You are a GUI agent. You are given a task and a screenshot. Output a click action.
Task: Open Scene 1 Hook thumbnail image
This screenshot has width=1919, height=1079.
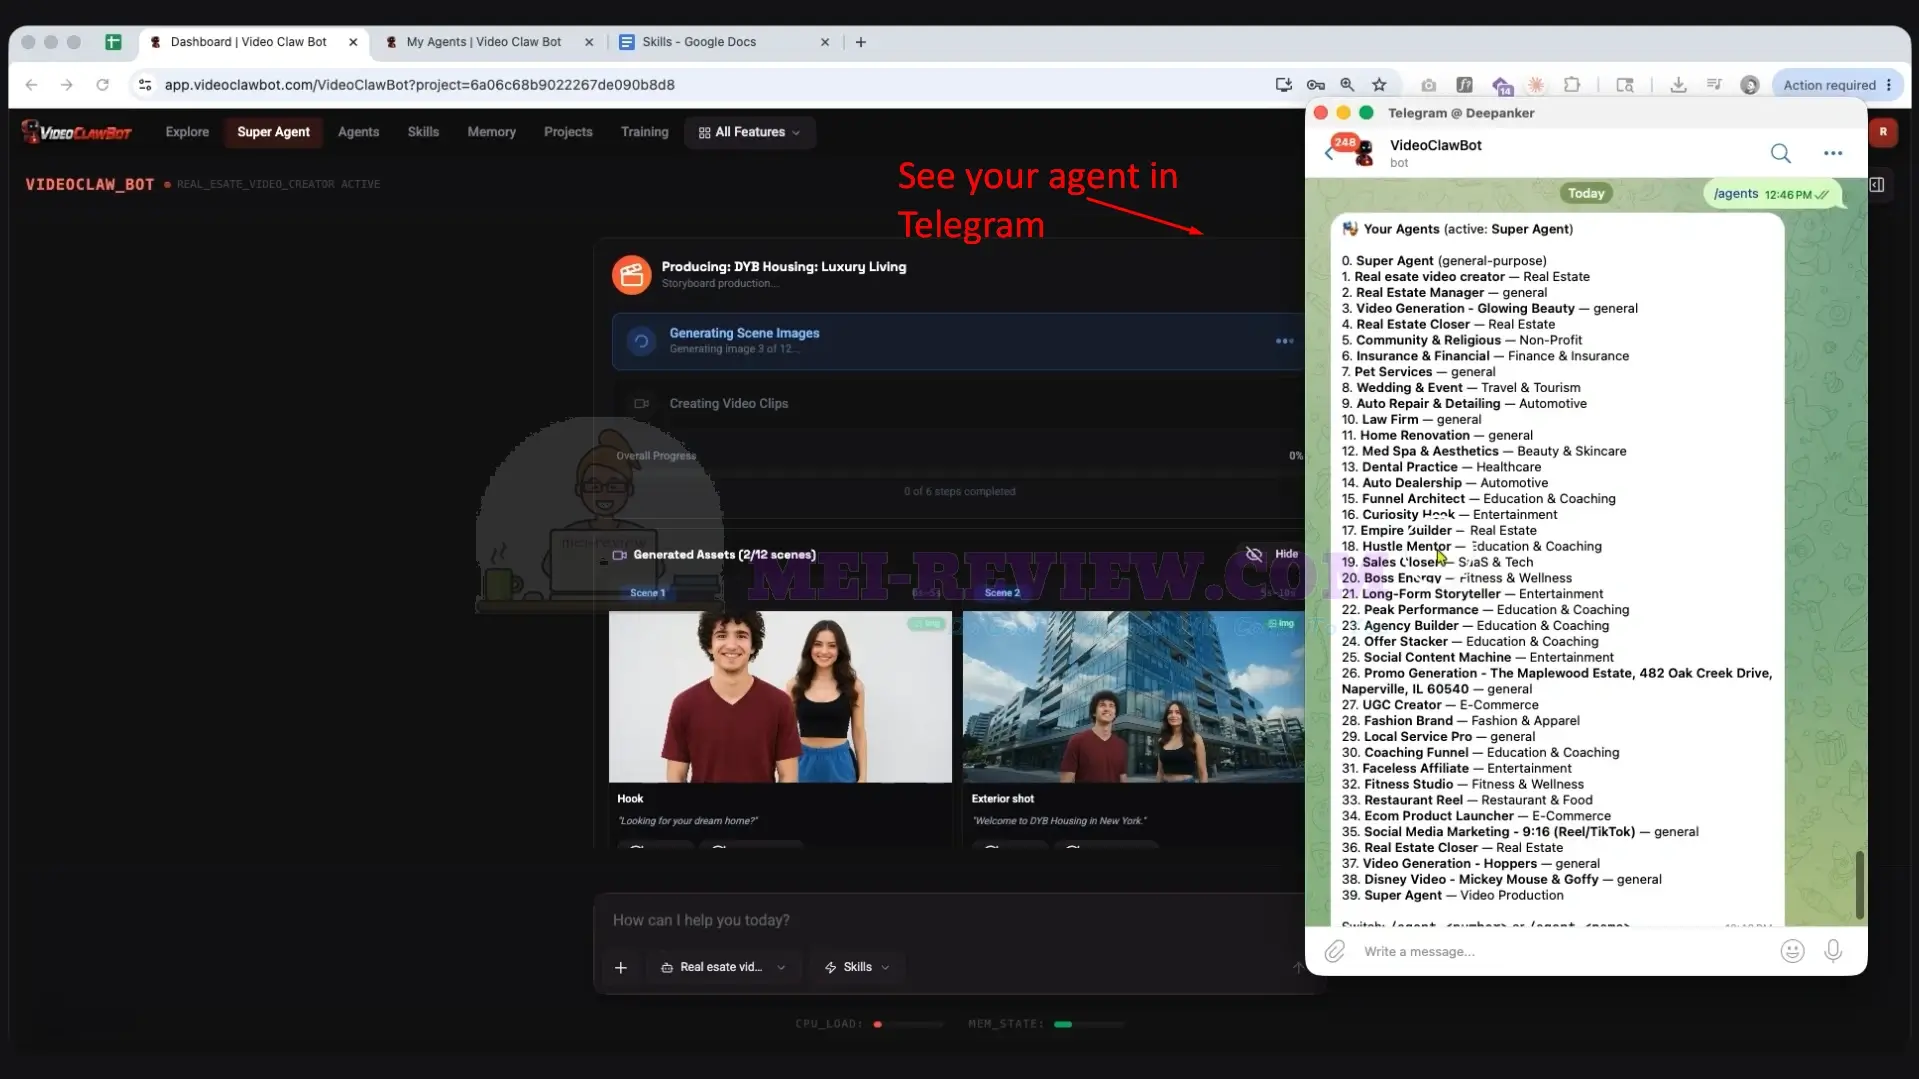(x=780, y=697)
